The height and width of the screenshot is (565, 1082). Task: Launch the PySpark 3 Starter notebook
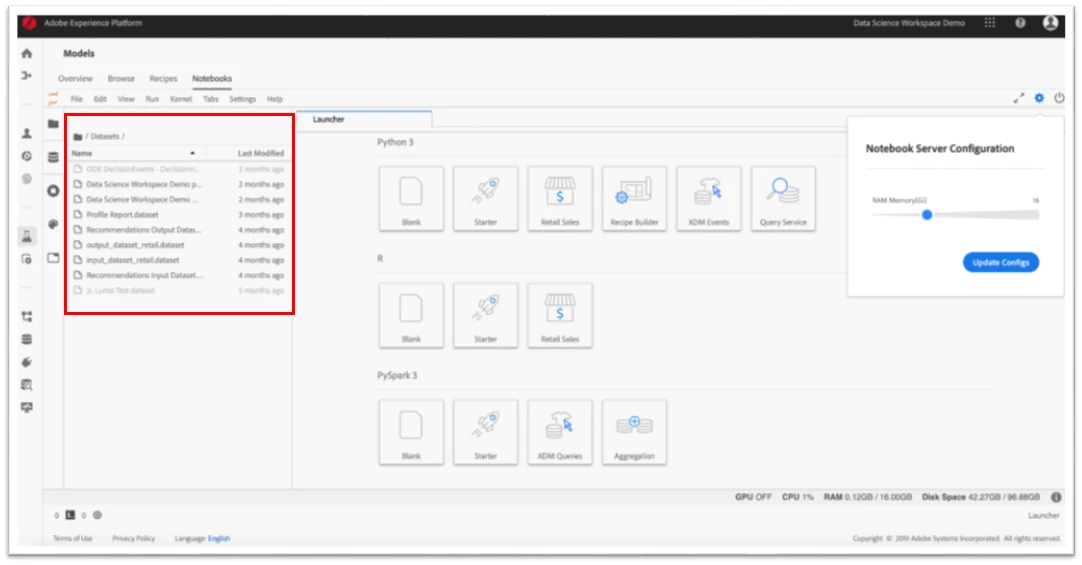click(x=486, y=433)
